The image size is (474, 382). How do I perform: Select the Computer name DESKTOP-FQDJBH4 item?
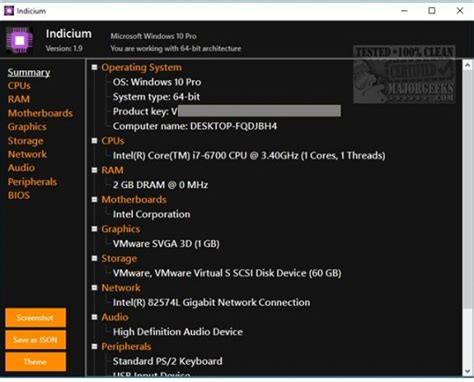click(195, 126)
